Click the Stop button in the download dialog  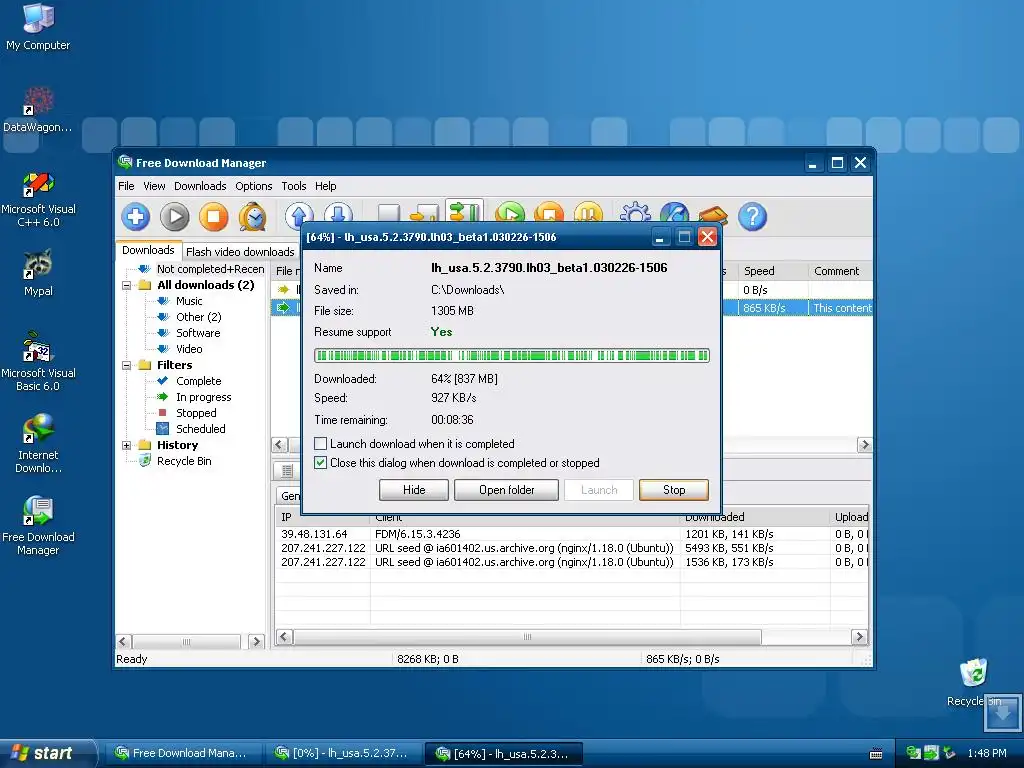pyautogui.click(x=674, y=490)
